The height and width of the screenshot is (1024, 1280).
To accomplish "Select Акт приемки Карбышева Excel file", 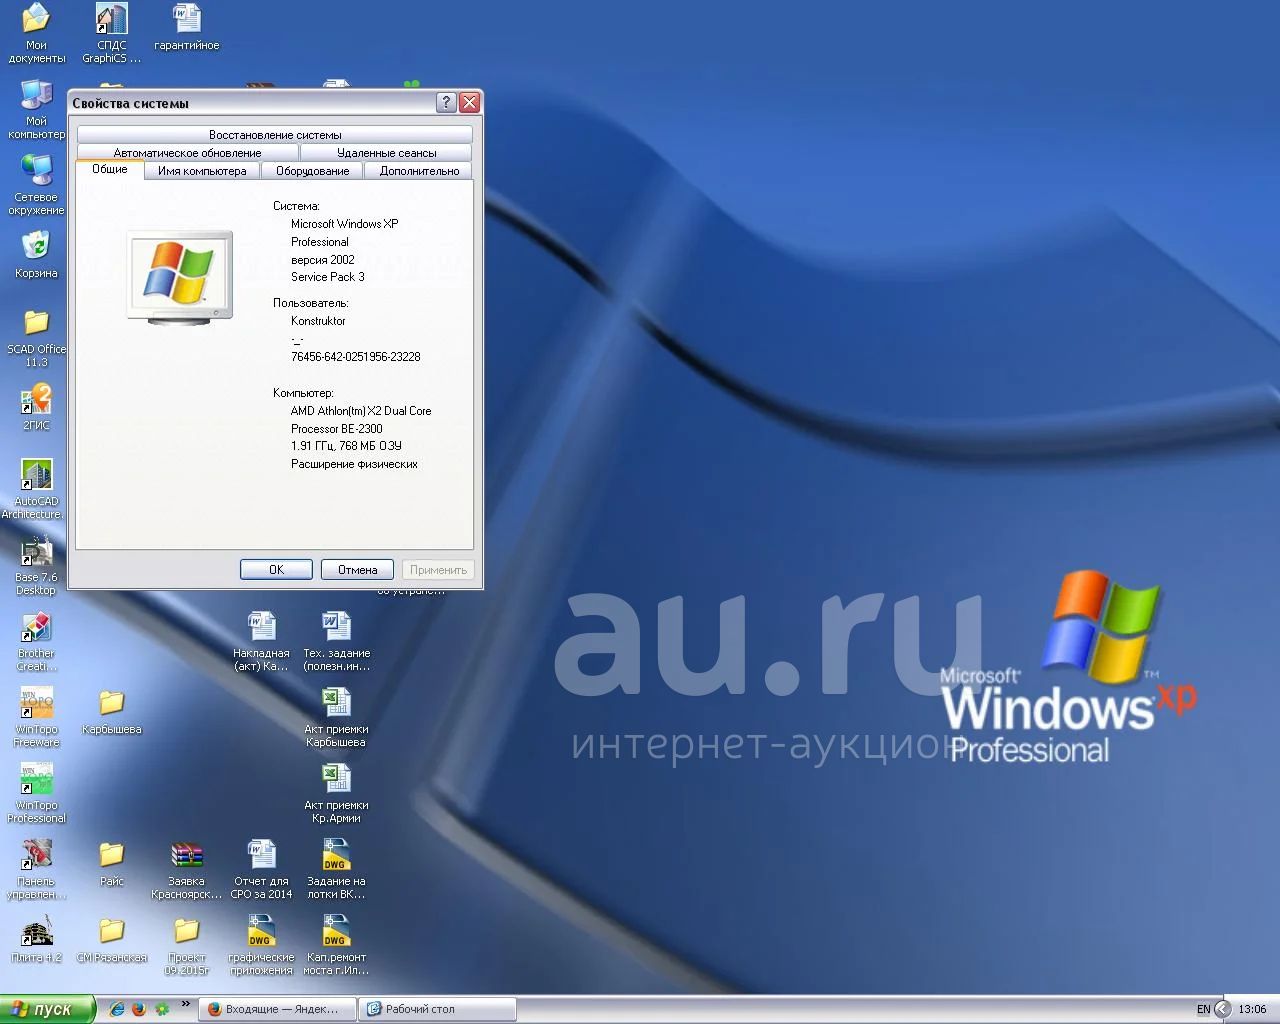I will coord(336,717).
